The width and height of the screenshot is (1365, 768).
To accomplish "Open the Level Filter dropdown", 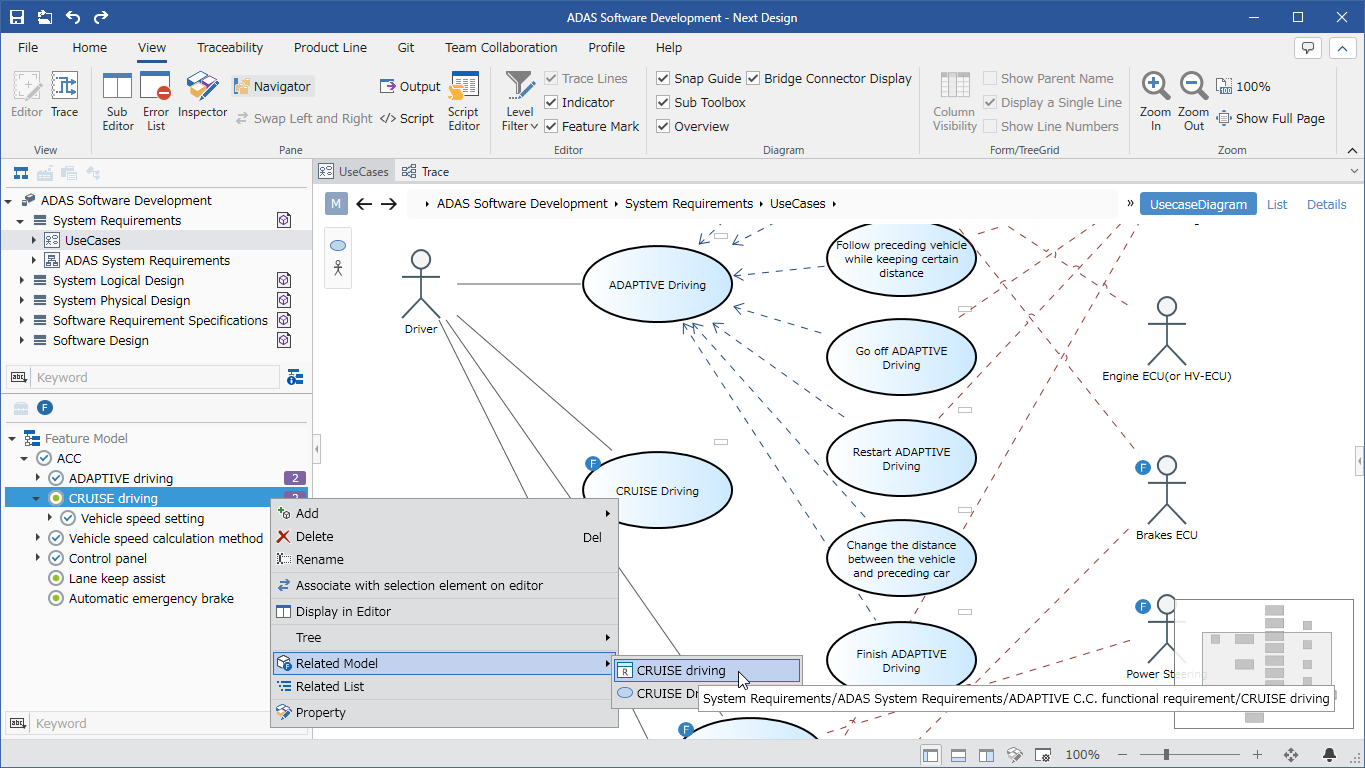I will coord(520,101).
